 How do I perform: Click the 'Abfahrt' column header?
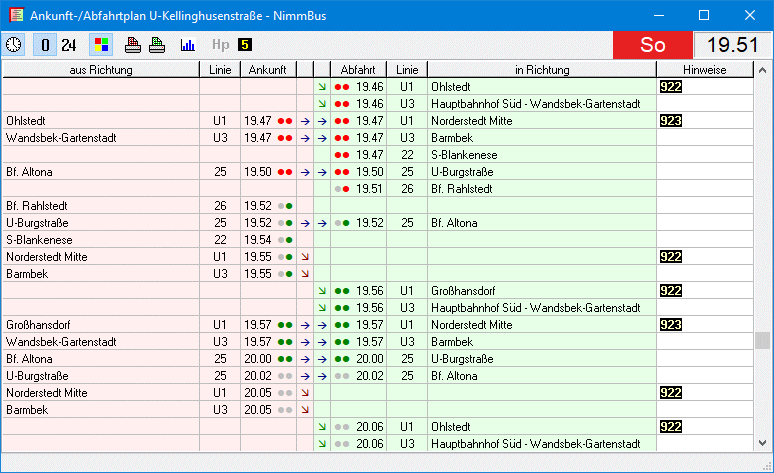coord(358,70)
